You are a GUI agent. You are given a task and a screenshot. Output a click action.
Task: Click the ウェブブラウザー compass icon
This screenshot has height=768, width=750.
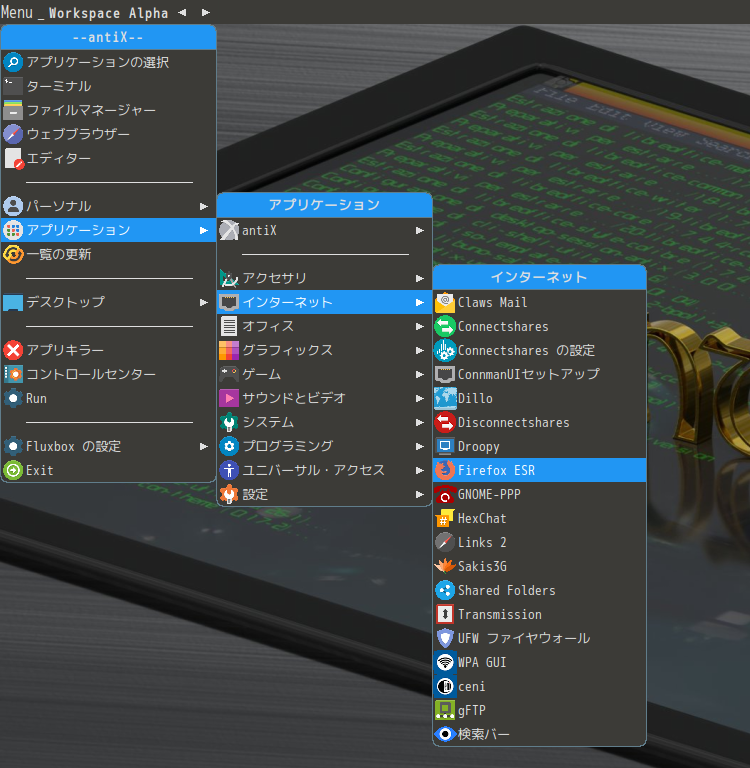click(x=13, y=134)
